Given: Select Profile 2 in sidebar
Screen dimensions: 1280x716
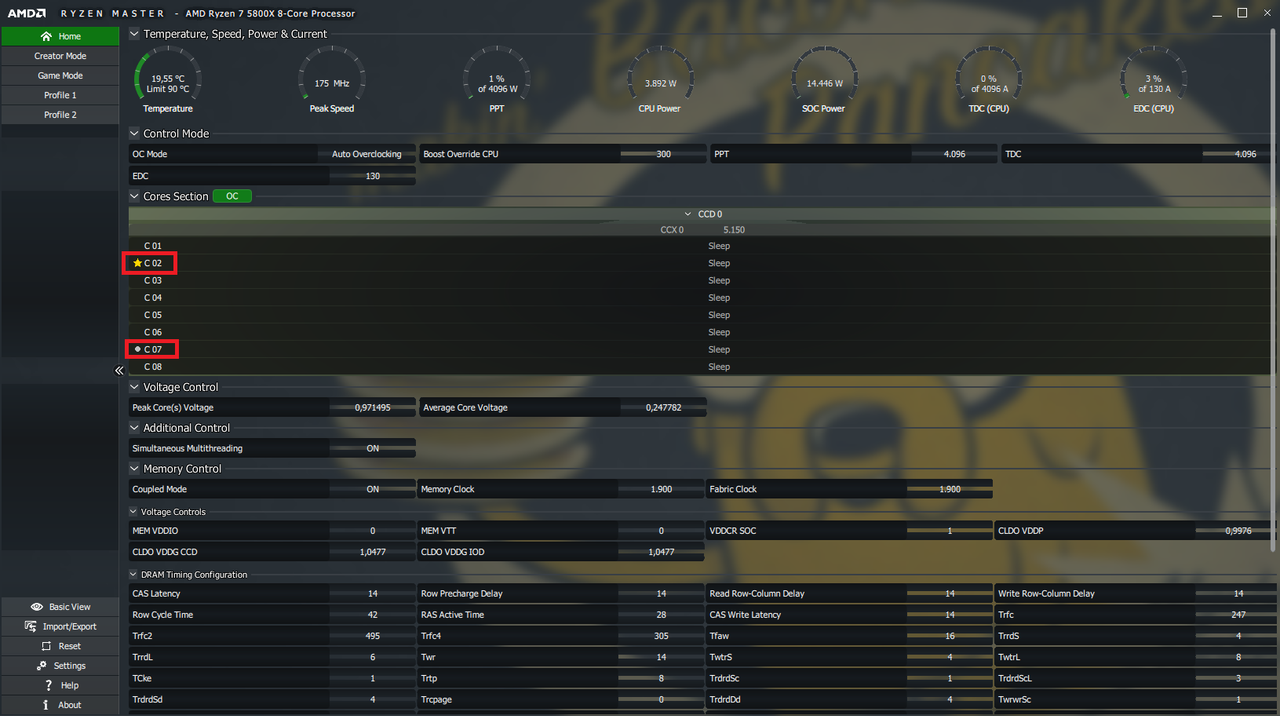Looking at the screenshot, I should pyautogui.click(x=60, y=114).
